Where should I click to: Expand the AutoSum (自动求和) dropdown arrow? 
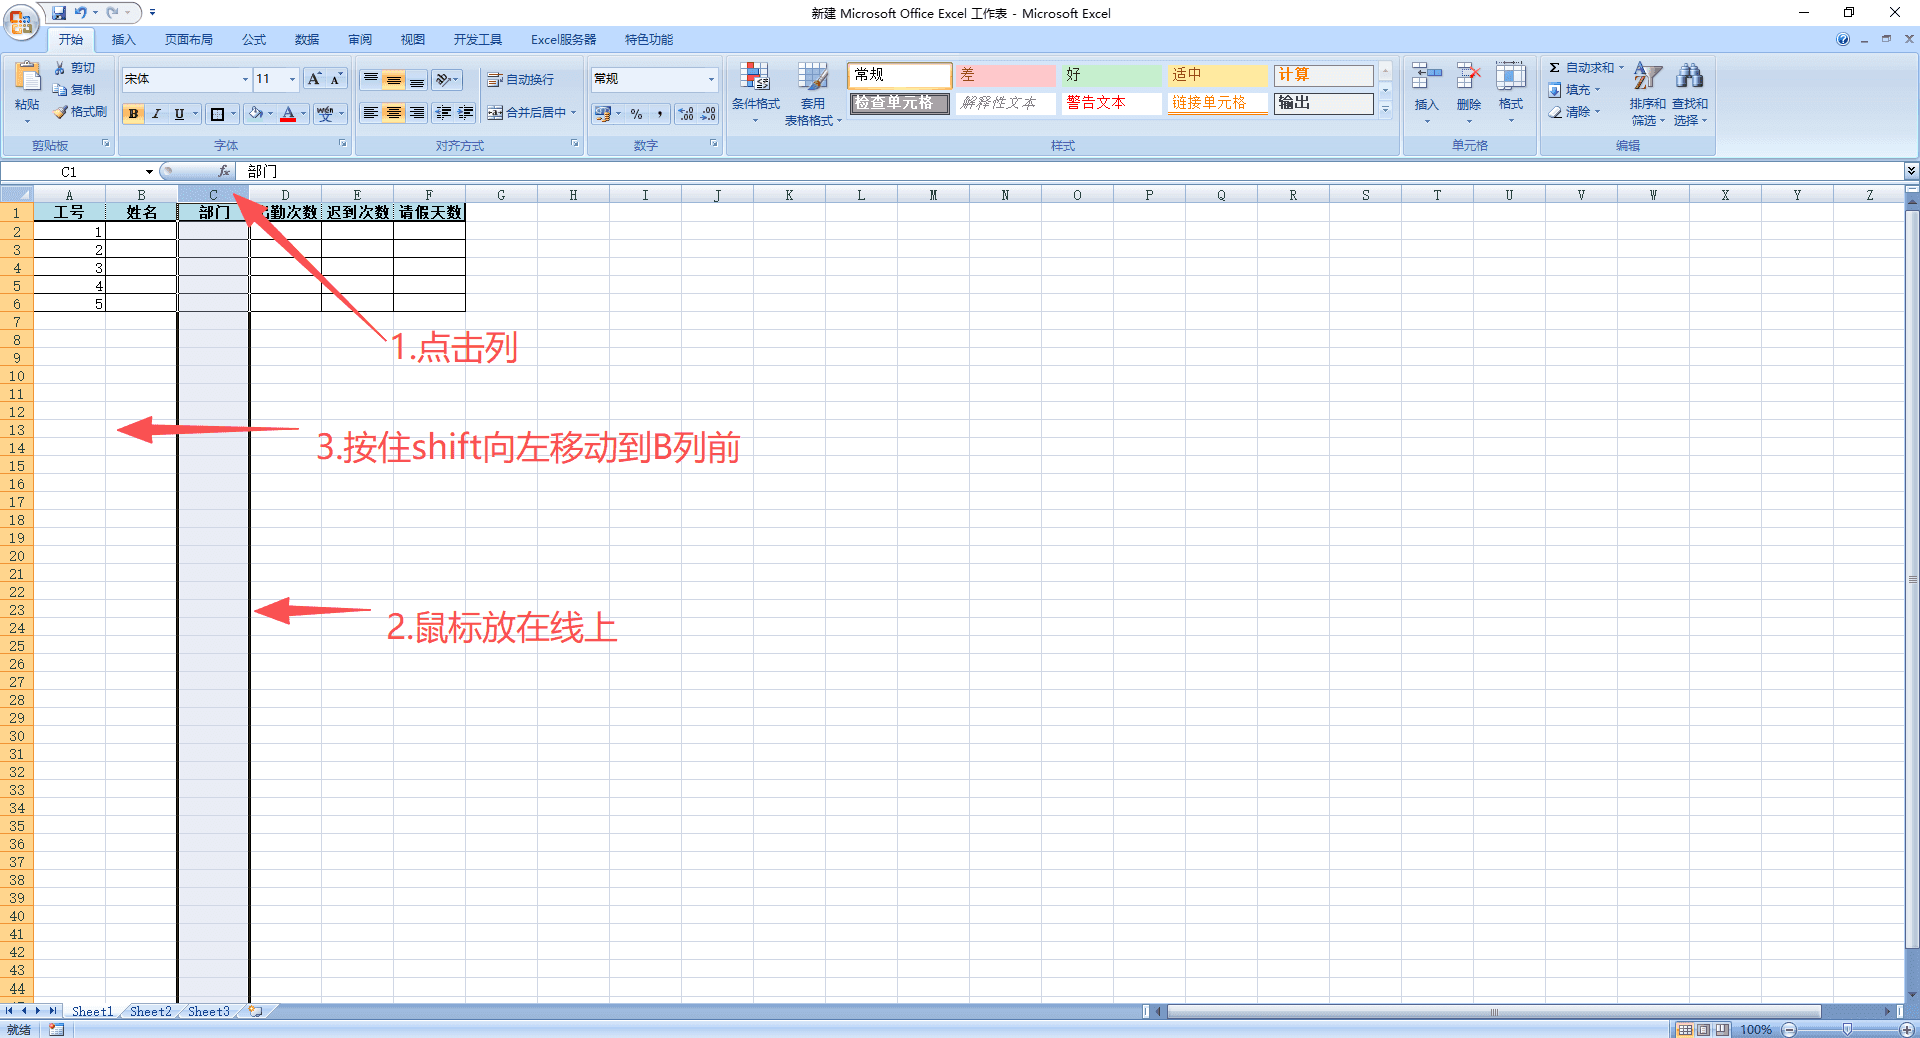(x=1621, y=68)
